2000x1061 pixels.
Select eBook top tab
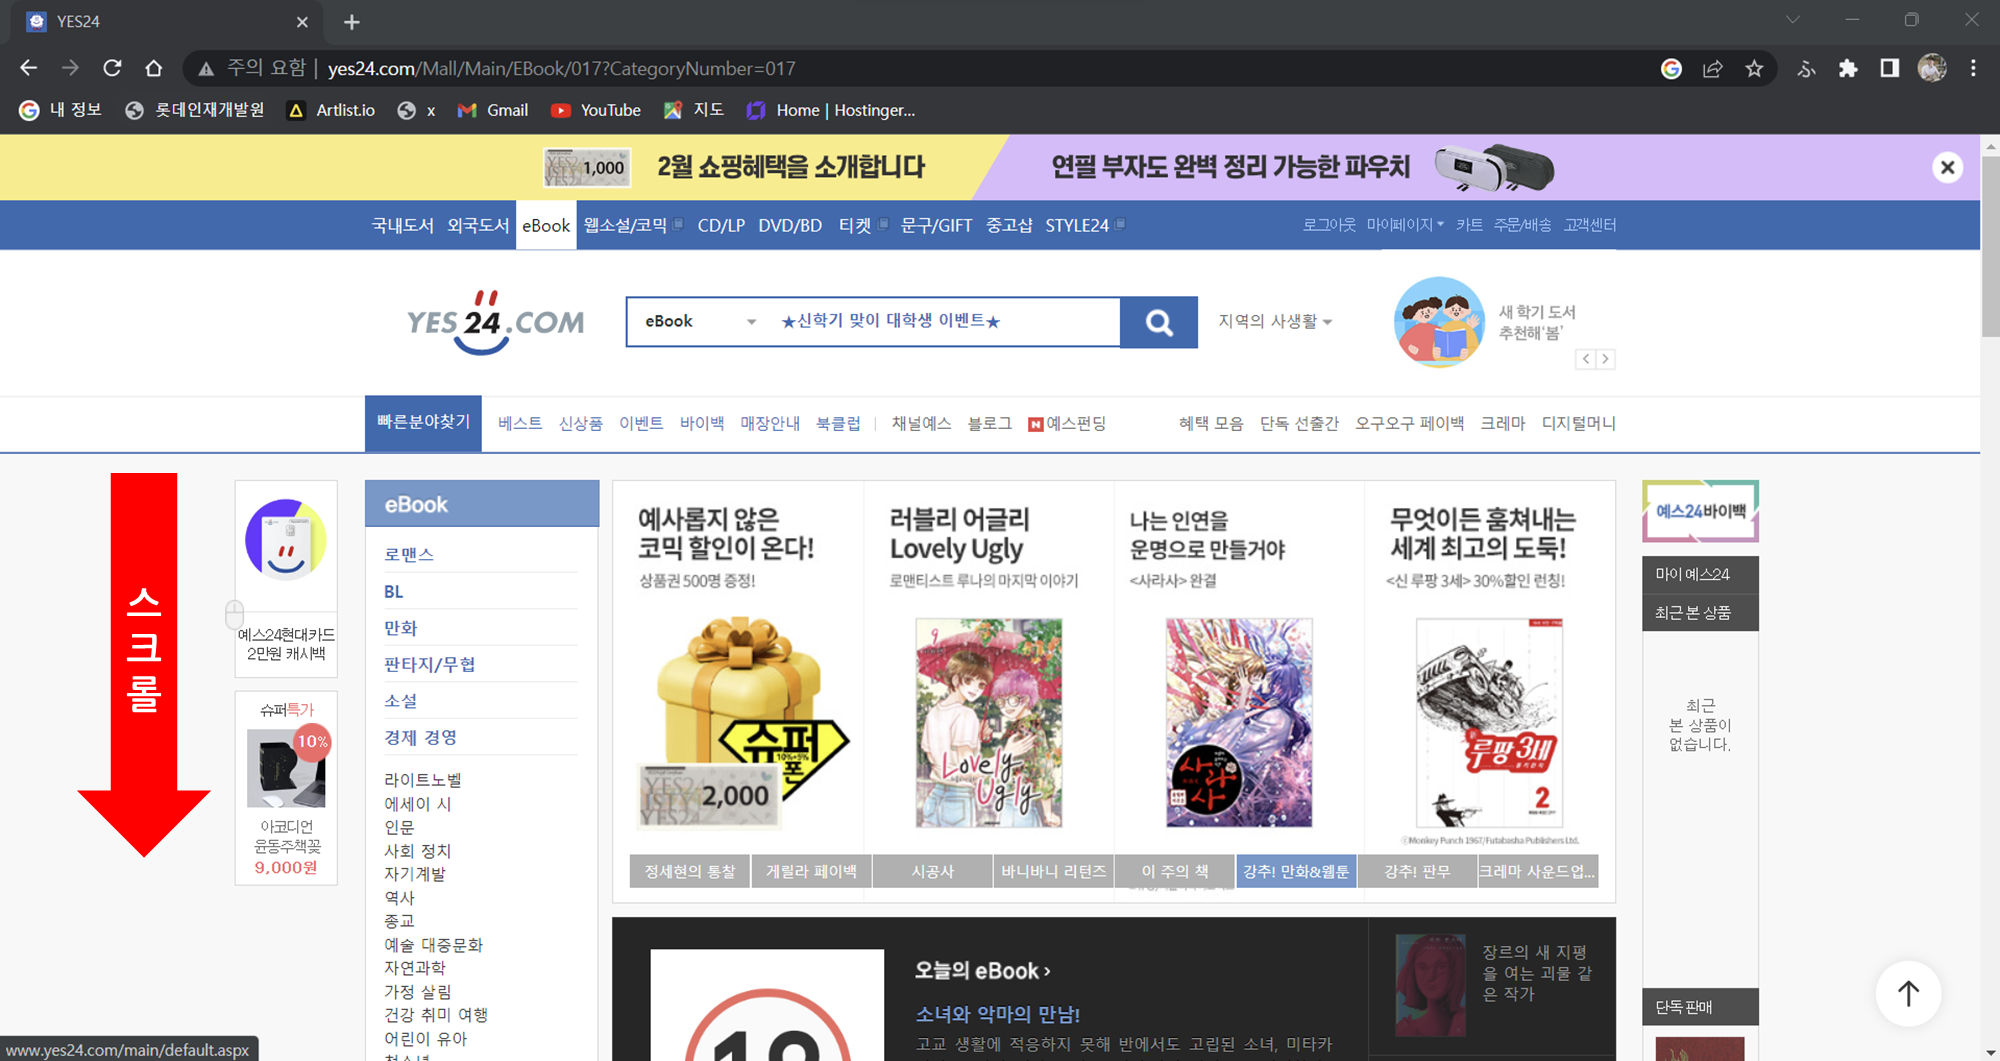pyautogui.click(x=546, y=225)
